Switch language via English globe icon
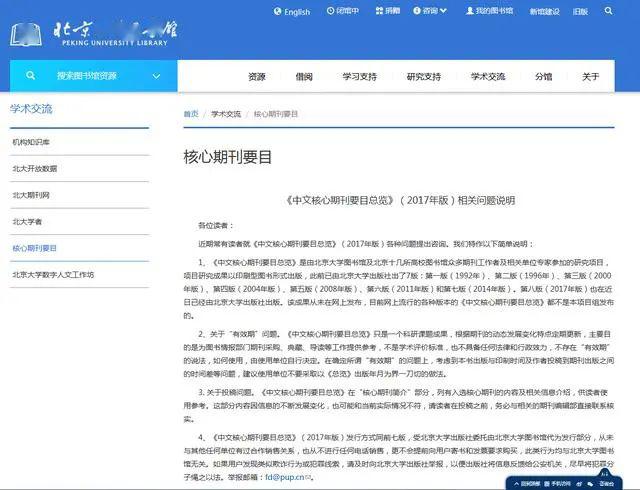 click(278, 11)
